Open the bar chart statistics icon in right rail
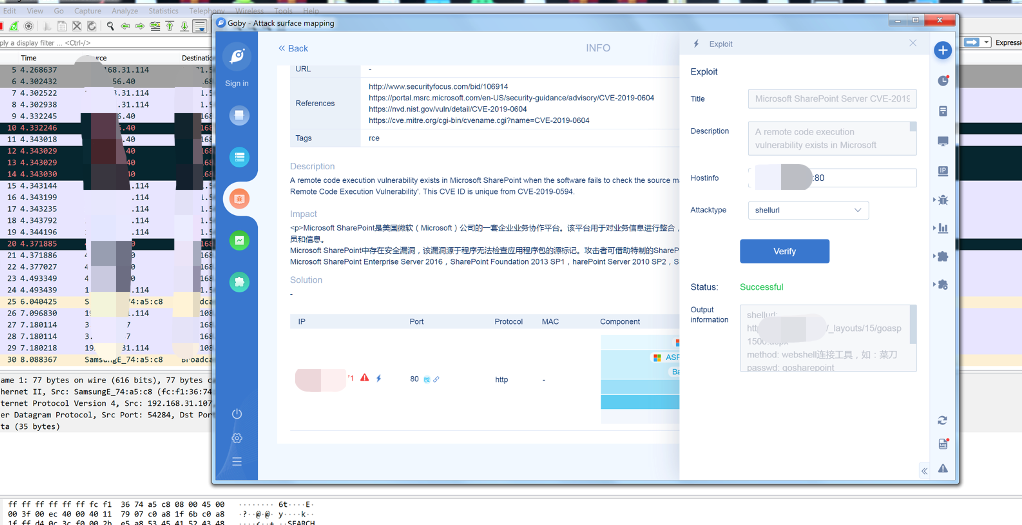Image resolution: width=1022 pixels, height=525 pixels. coord(942,228)
